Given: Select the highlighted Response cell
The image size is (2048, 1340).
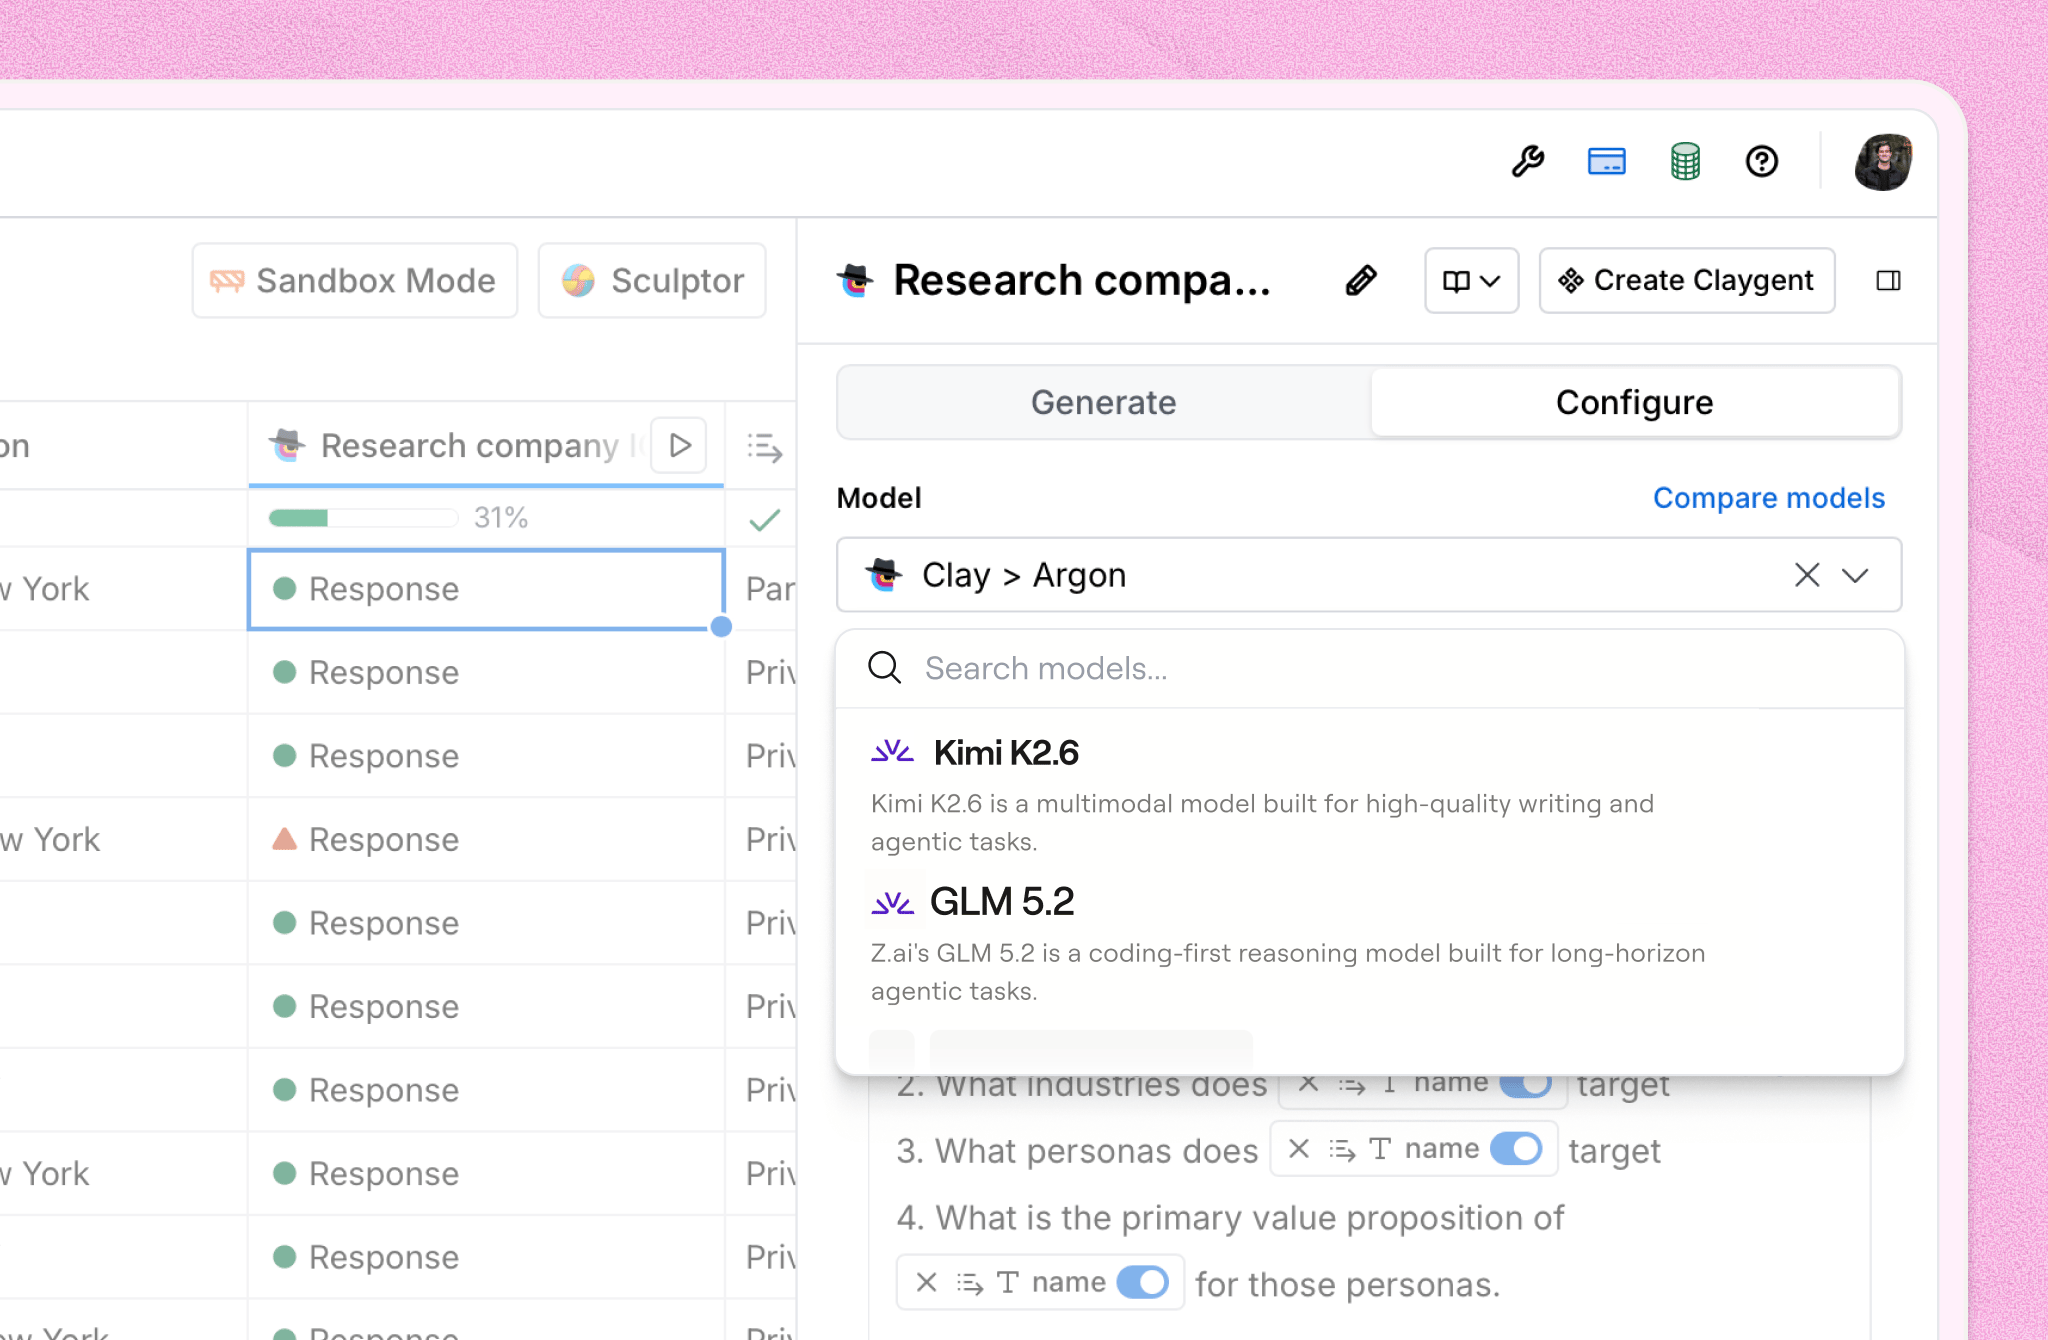Looking at the screenshot, I should (486, 589).
